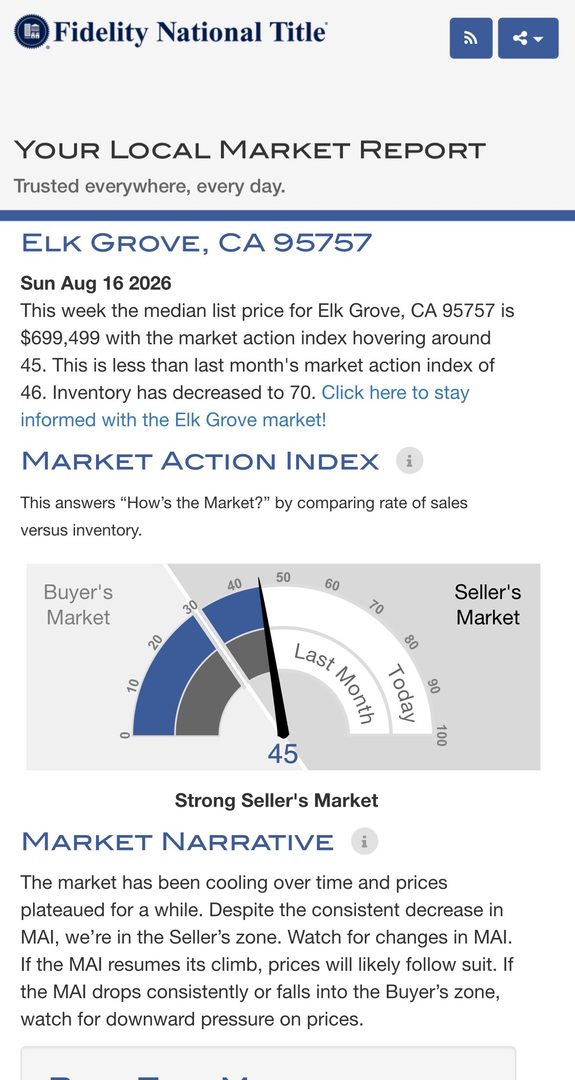The height and width of the screenshot is (1080, 575).
Task: Click Your Local Market Report title
Action: [250, 149]
